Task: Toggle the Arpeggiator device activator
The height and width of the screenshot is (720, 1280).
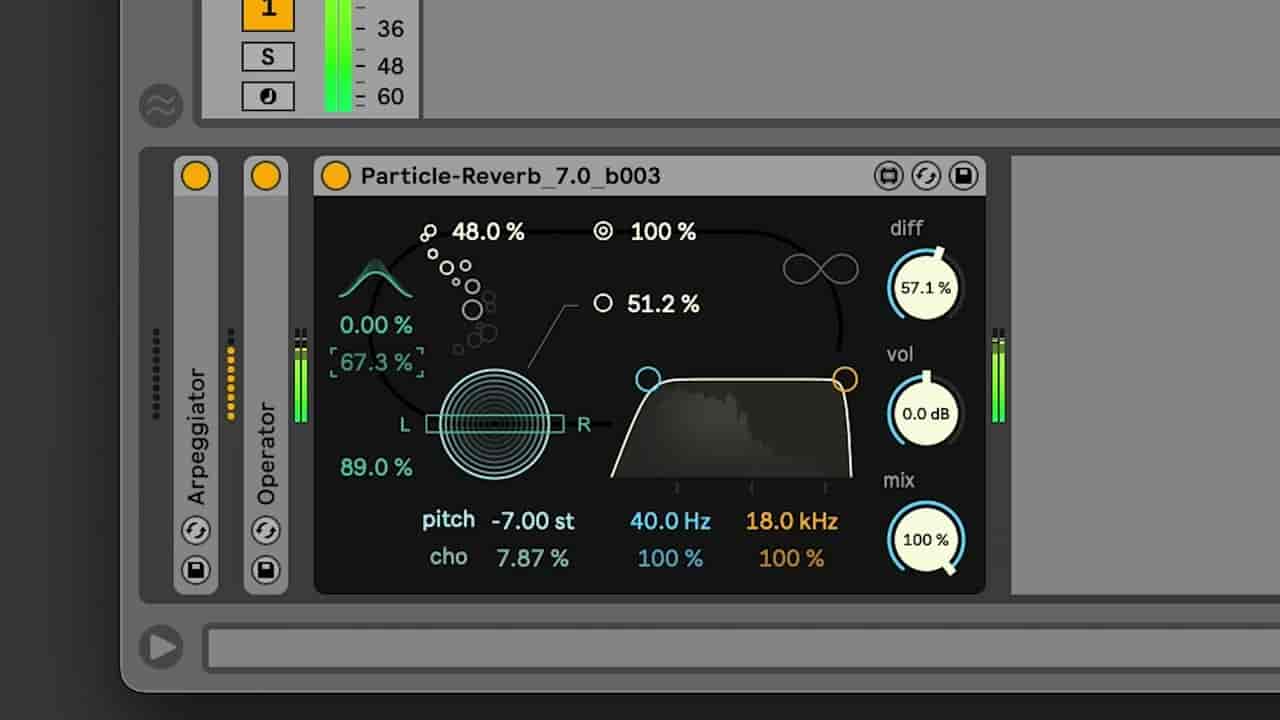Action: [x=196, y=176]
